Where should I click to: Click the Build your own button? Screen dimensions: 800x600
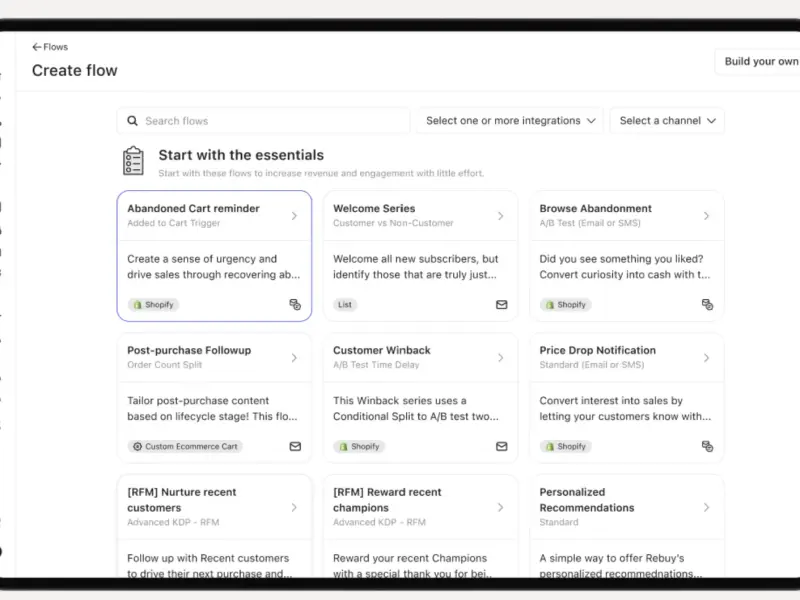click(758, 61)
